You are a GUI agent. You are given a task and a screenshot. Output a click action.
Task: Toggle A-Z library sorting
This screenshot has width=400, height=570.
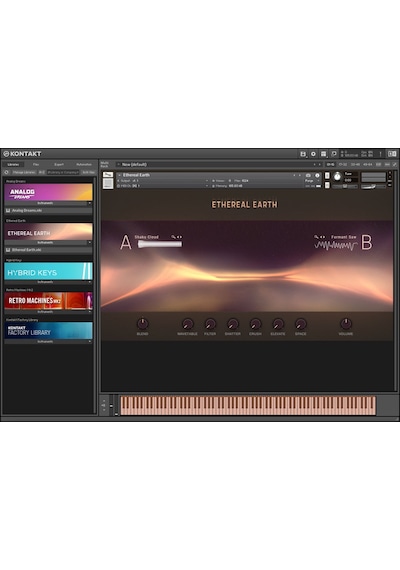point(41,172)
